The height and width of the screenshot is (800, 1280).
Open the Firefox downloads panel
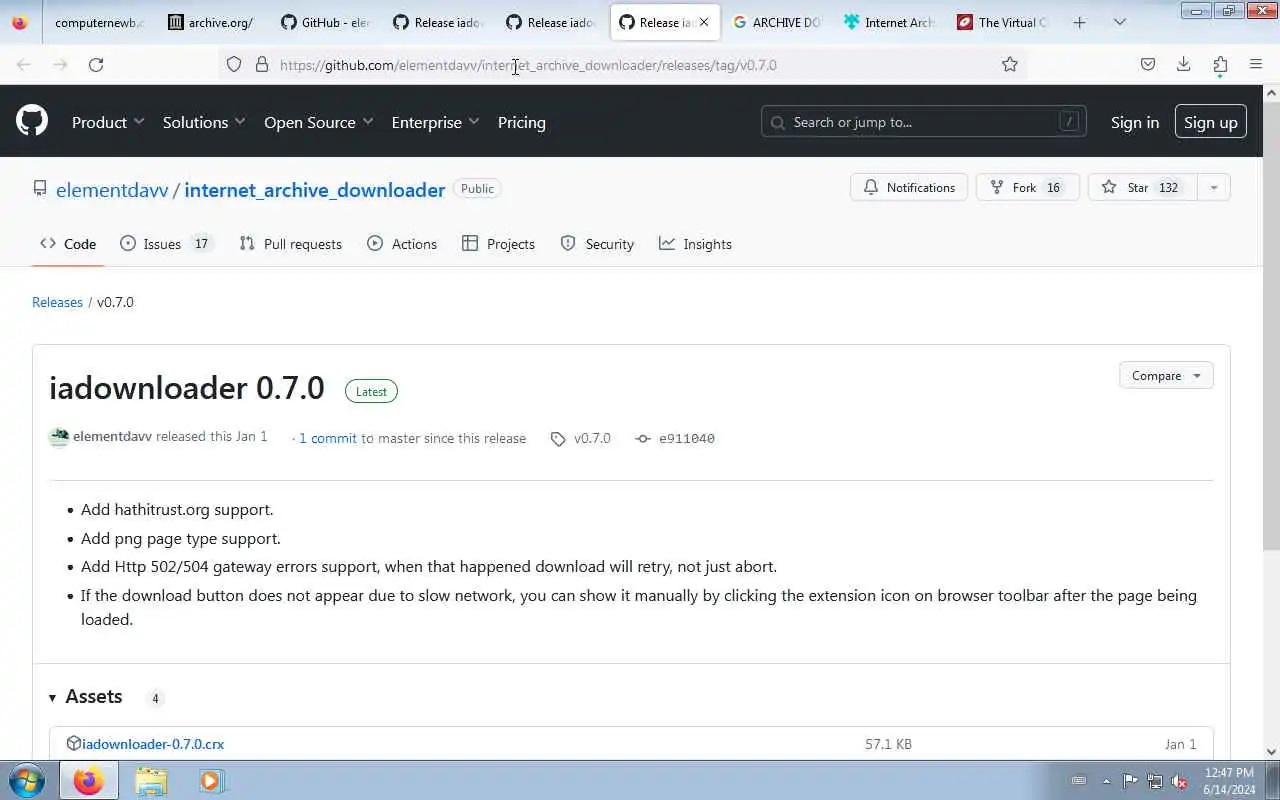[1183, 65]
